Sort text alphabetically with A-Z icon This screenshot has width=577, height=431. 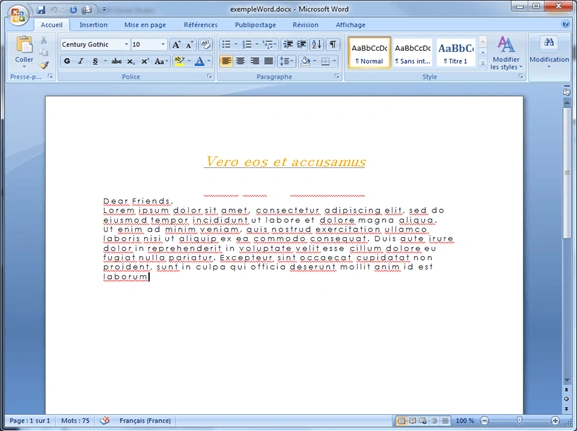[316, 45]
